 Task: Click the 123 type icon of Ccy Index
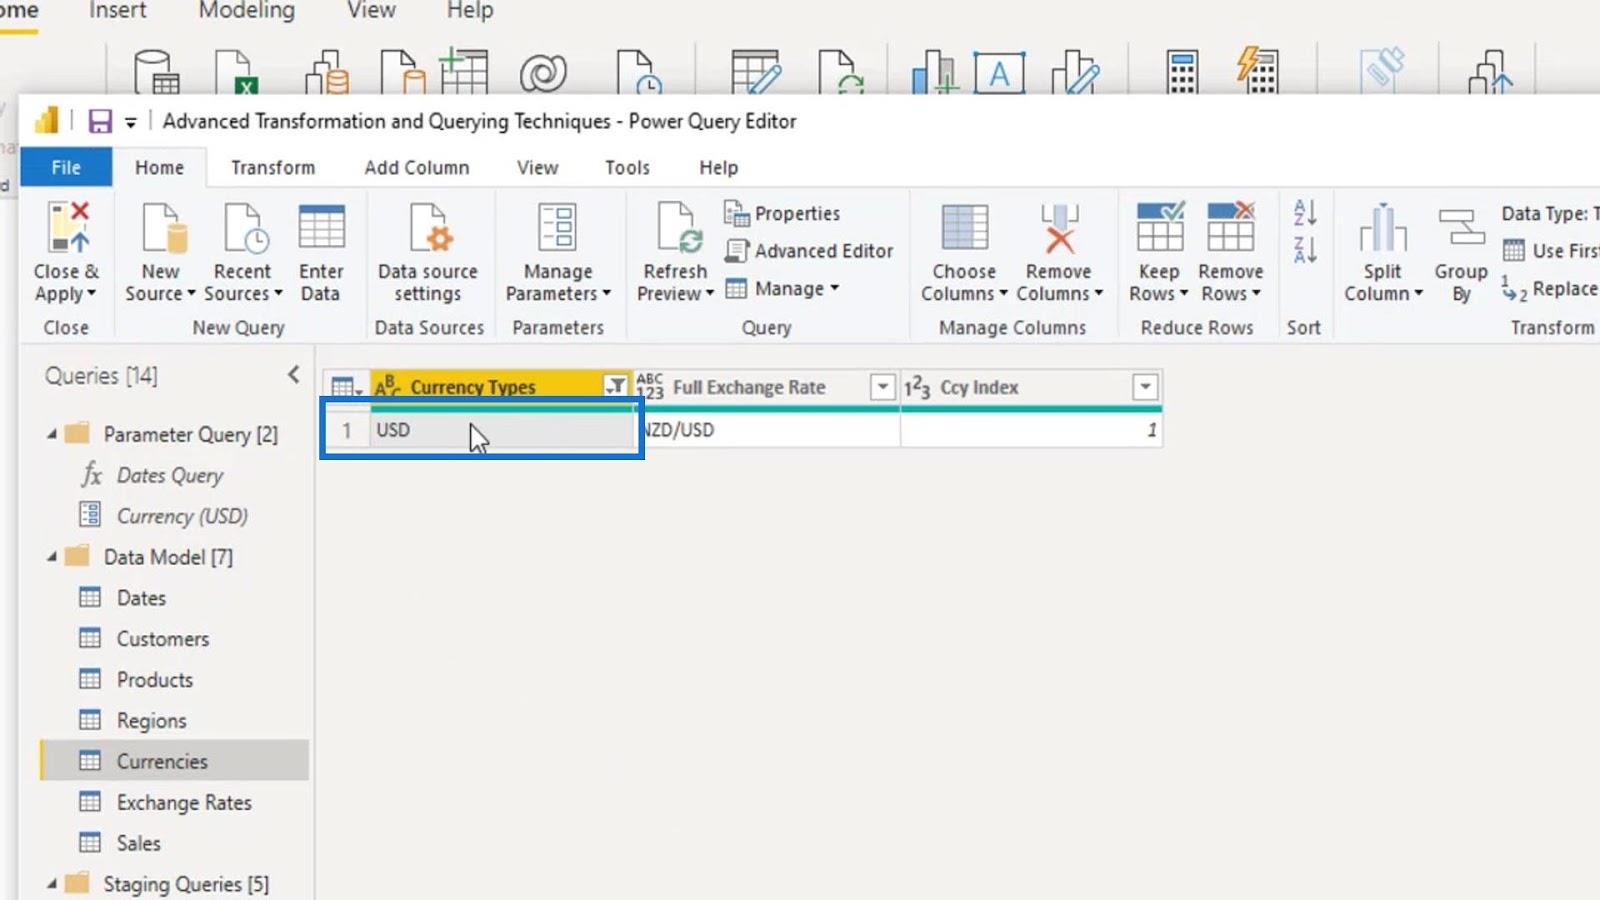point(917,387)
